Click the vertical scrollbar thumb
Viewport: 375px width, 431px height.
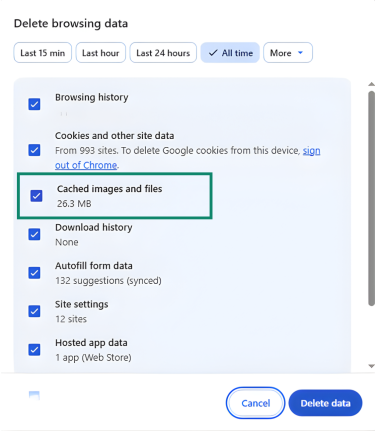371,198
